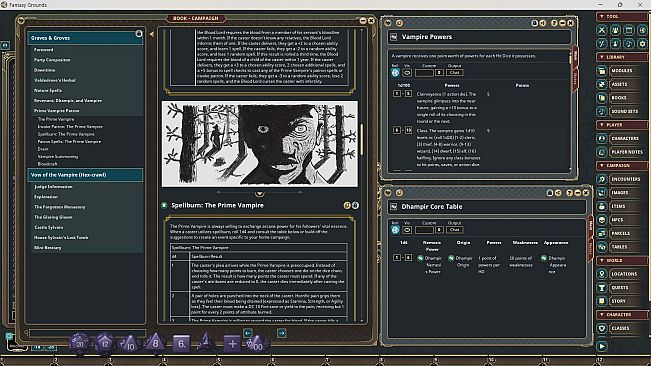Open the Story icon in sidebar

(x=602, y=301)
